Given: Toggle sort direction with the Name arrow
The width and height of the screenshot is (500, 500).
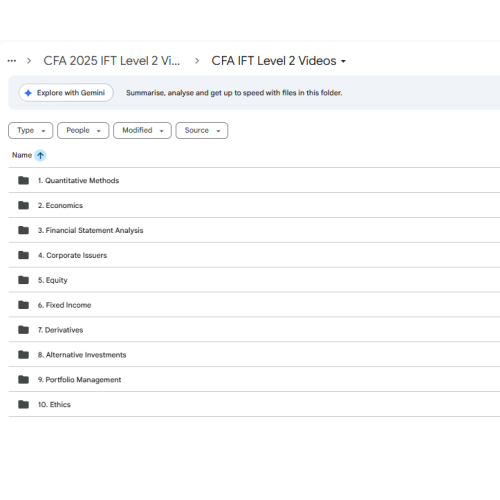Looking at the screenshot, I should [40, 155].
